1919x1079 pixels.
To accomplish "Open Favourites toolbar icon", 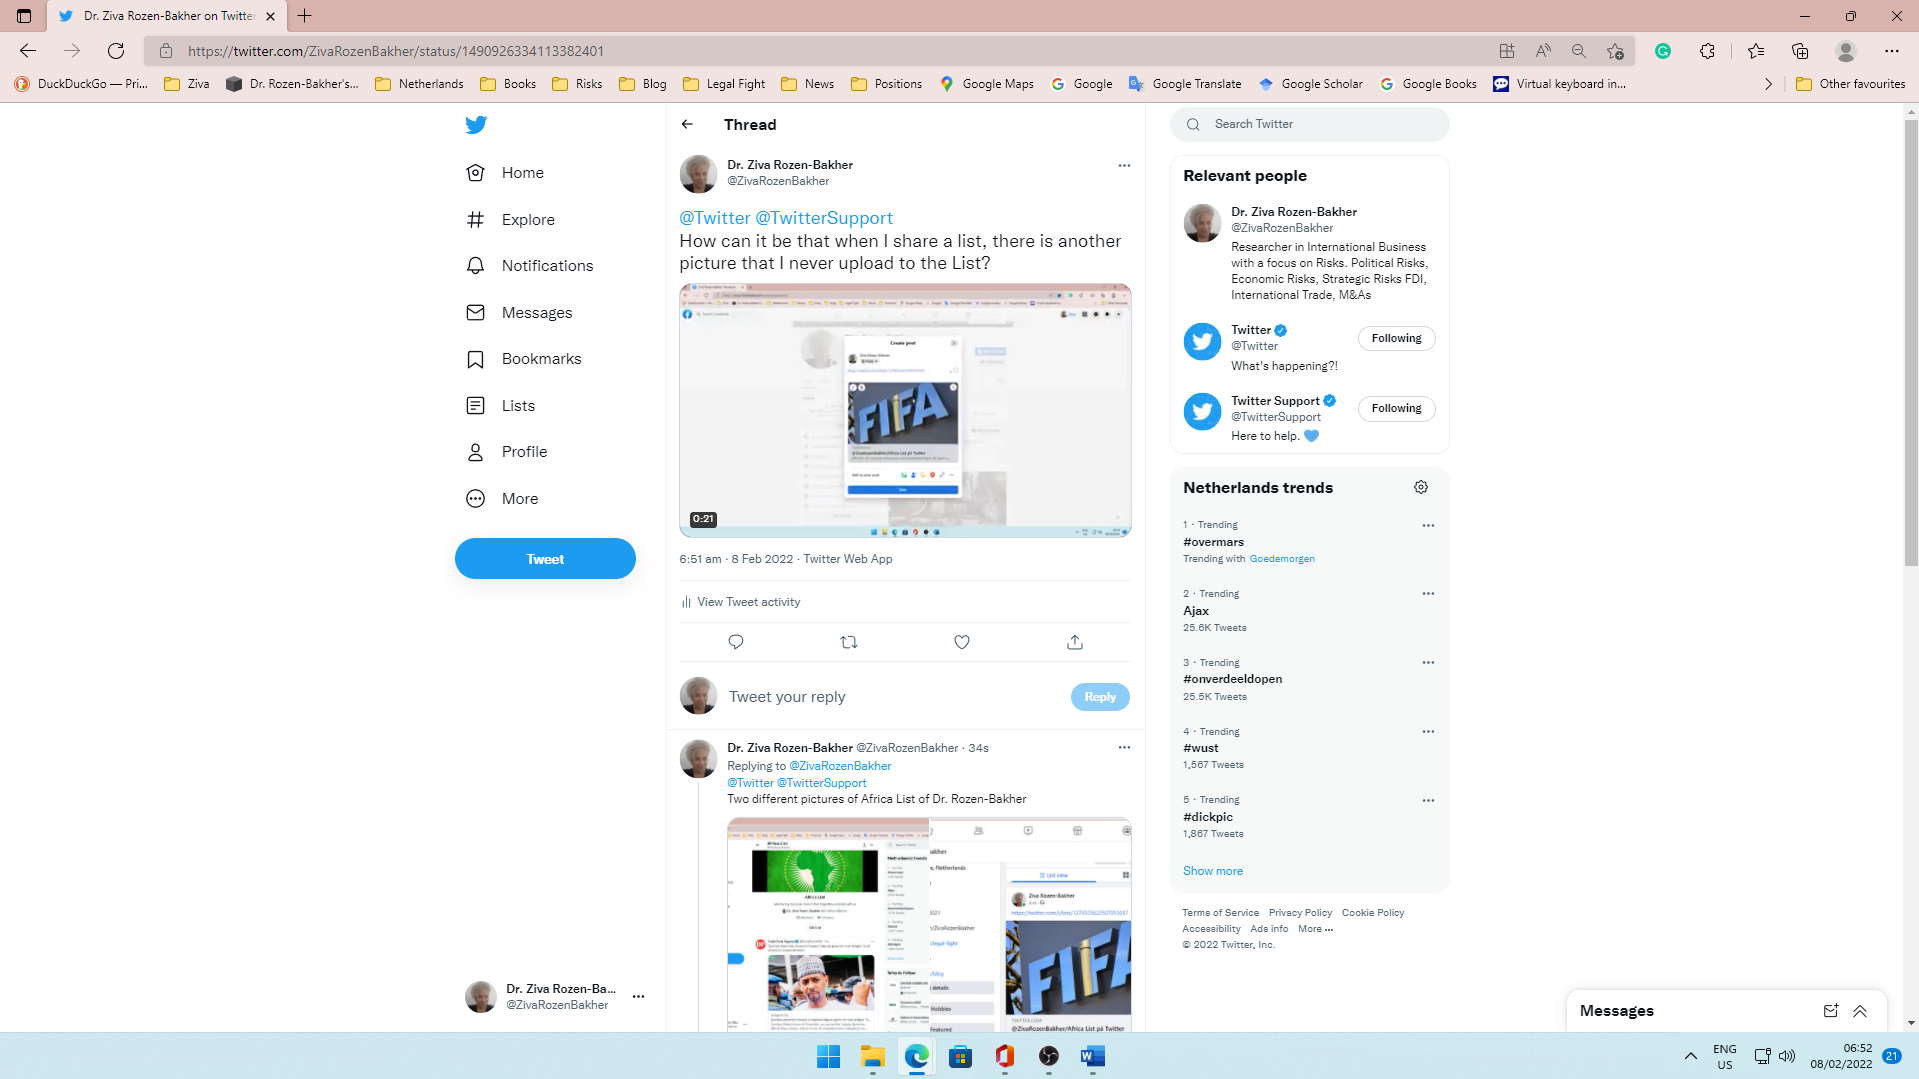I will point(1756,51).
